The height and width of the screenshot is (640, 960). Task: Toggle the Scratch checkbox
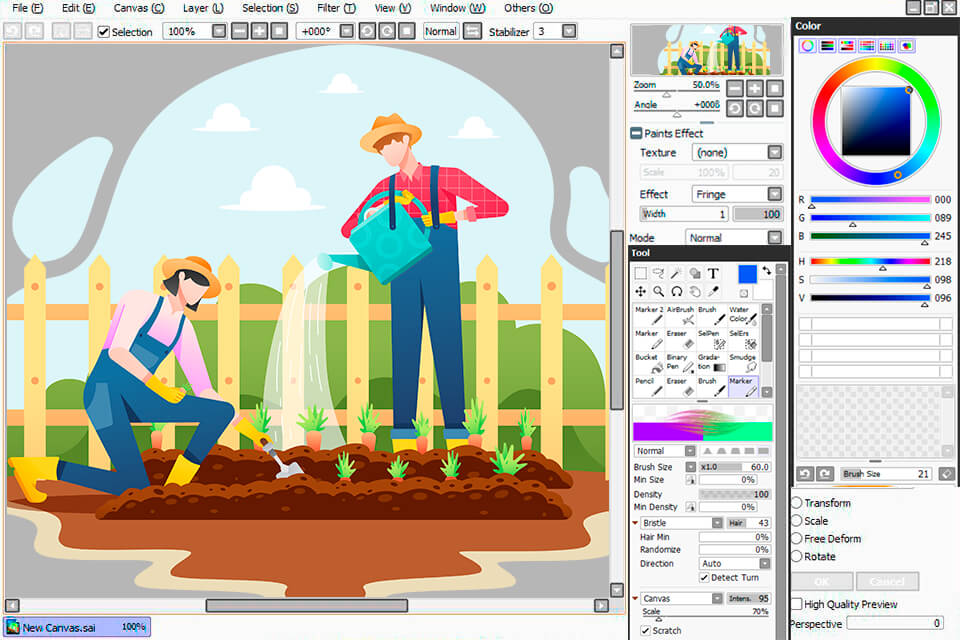pos(645,630)
